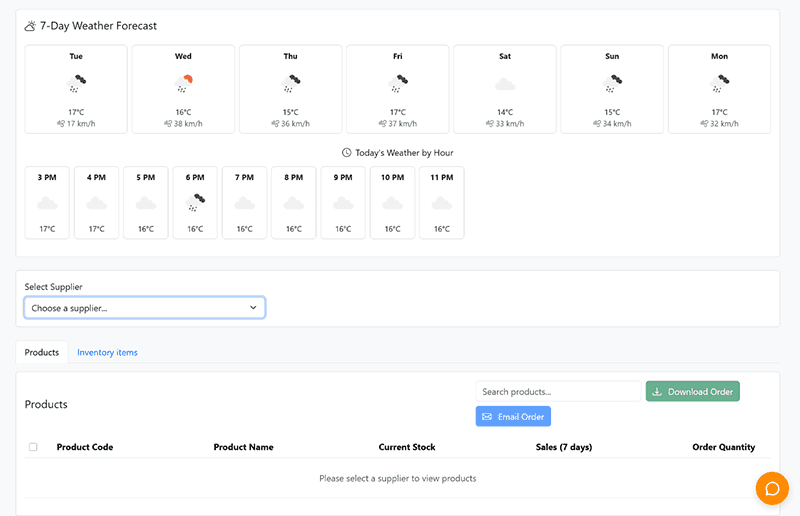This screenshot has height=516, width=800.
Task: Click the Sales (7 days) column header
Action: [564, 447]
